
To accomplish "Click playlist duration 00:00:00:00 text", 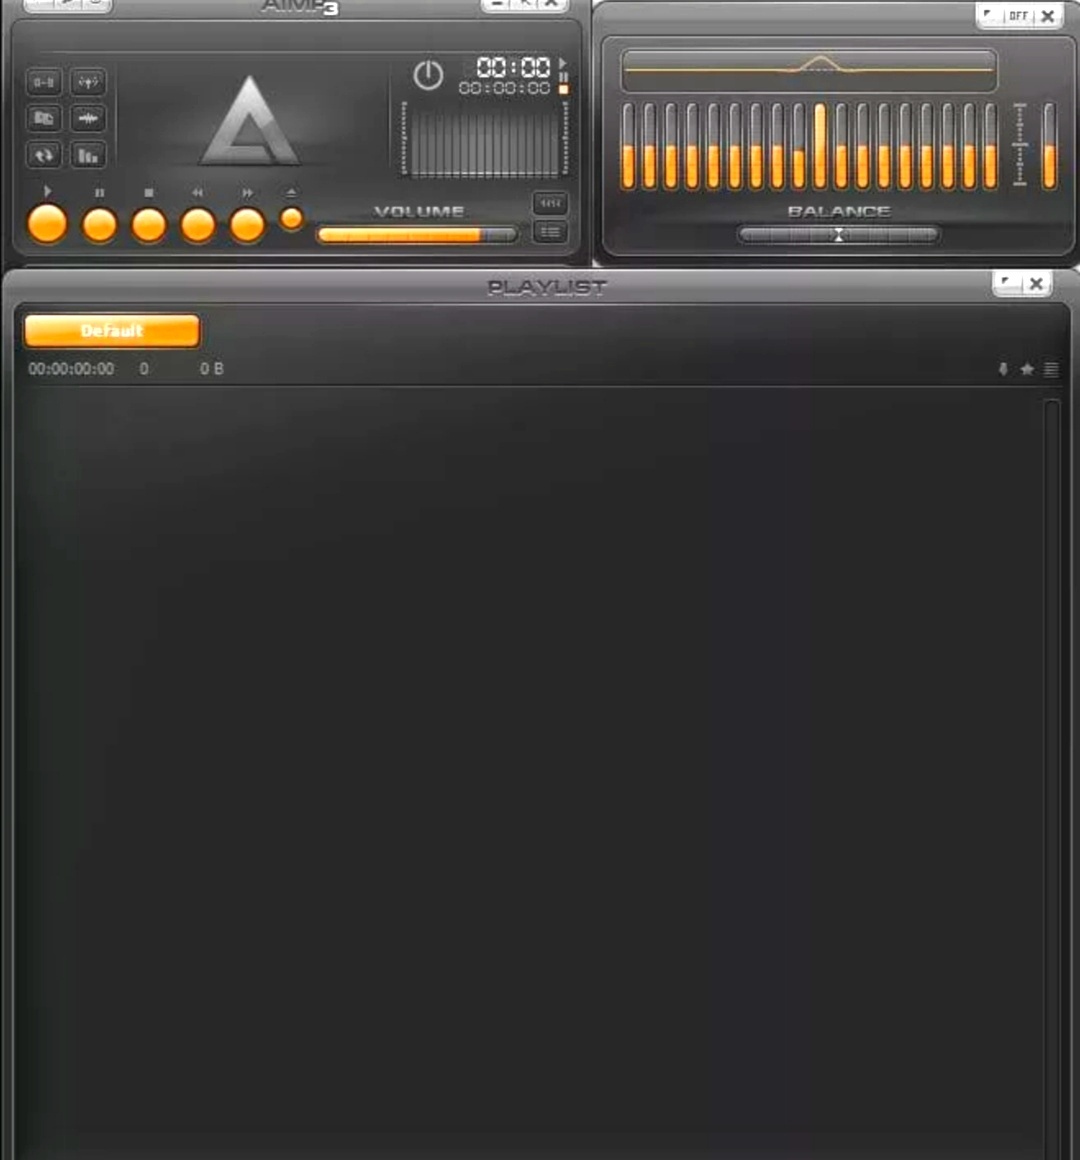I will [x=72, y=368].
